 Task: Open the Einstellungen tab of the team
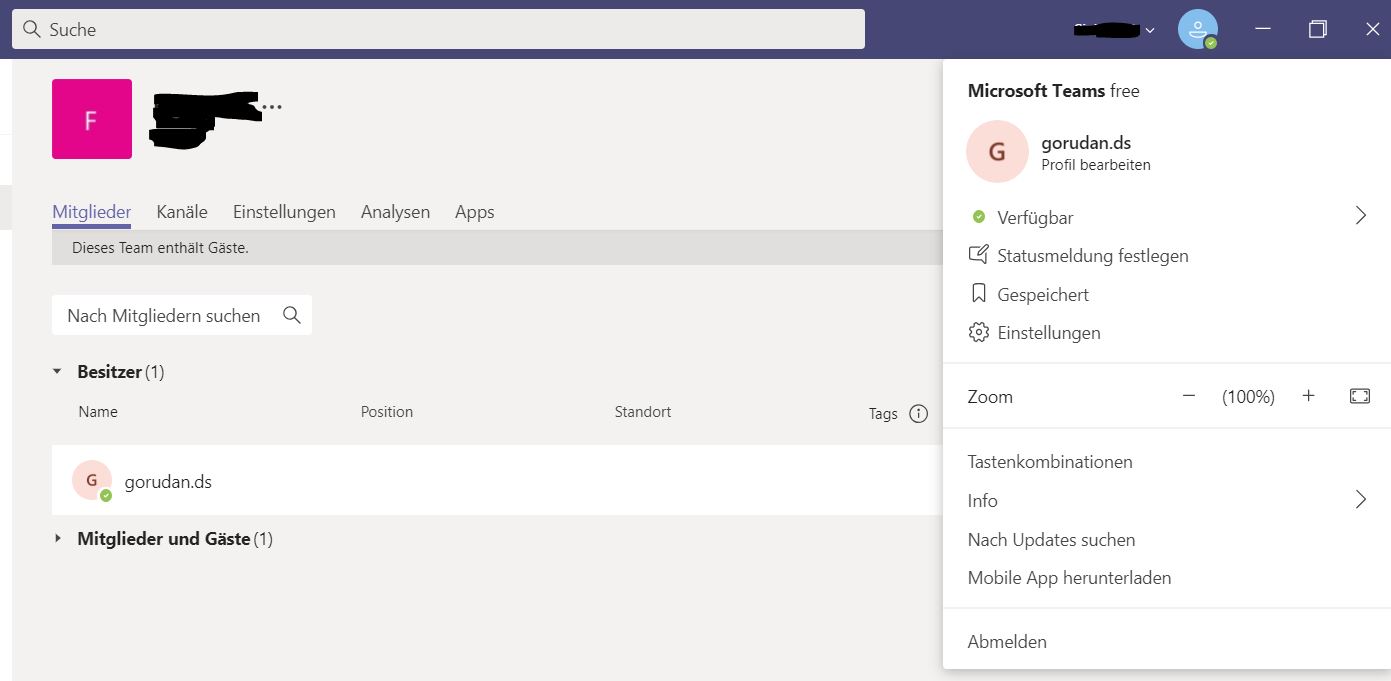(x=284, y=212)
